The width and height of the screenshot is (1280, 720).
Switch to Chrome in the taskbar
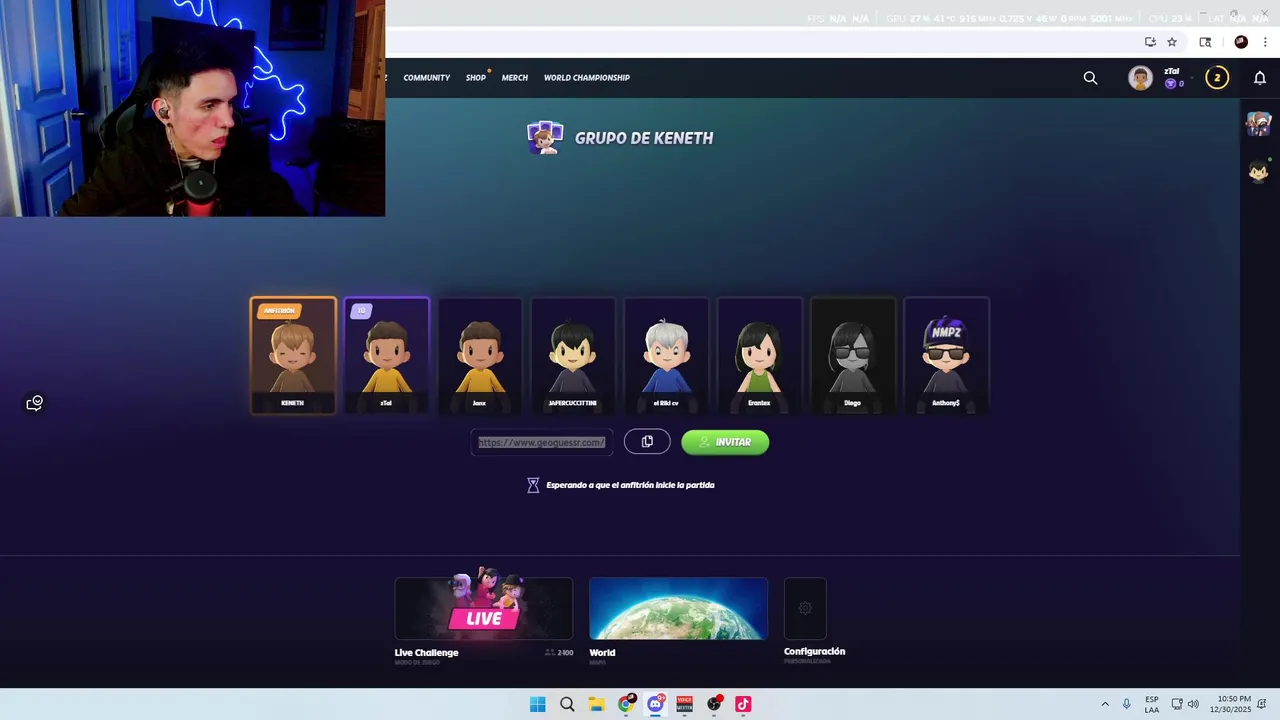click(626, 704)
